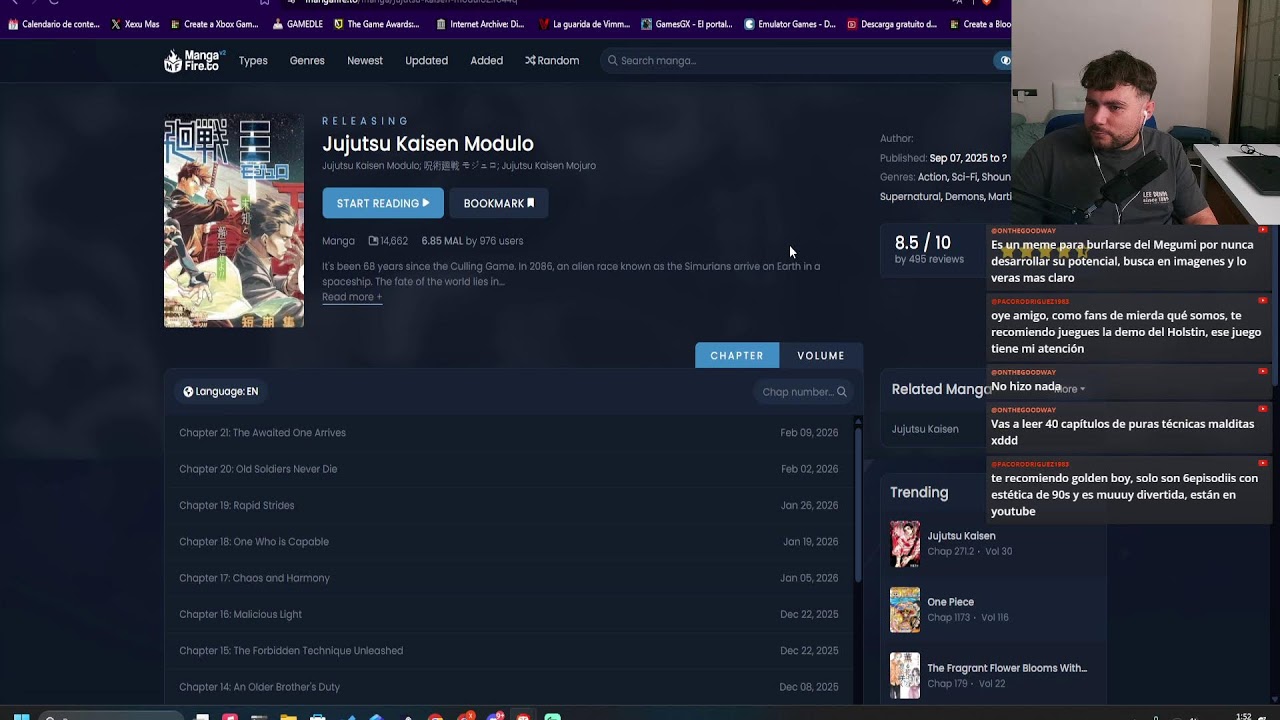Switch to the VOLUME tab
The width and height of the screenshot is (1280, 720).
click(821, 356)
